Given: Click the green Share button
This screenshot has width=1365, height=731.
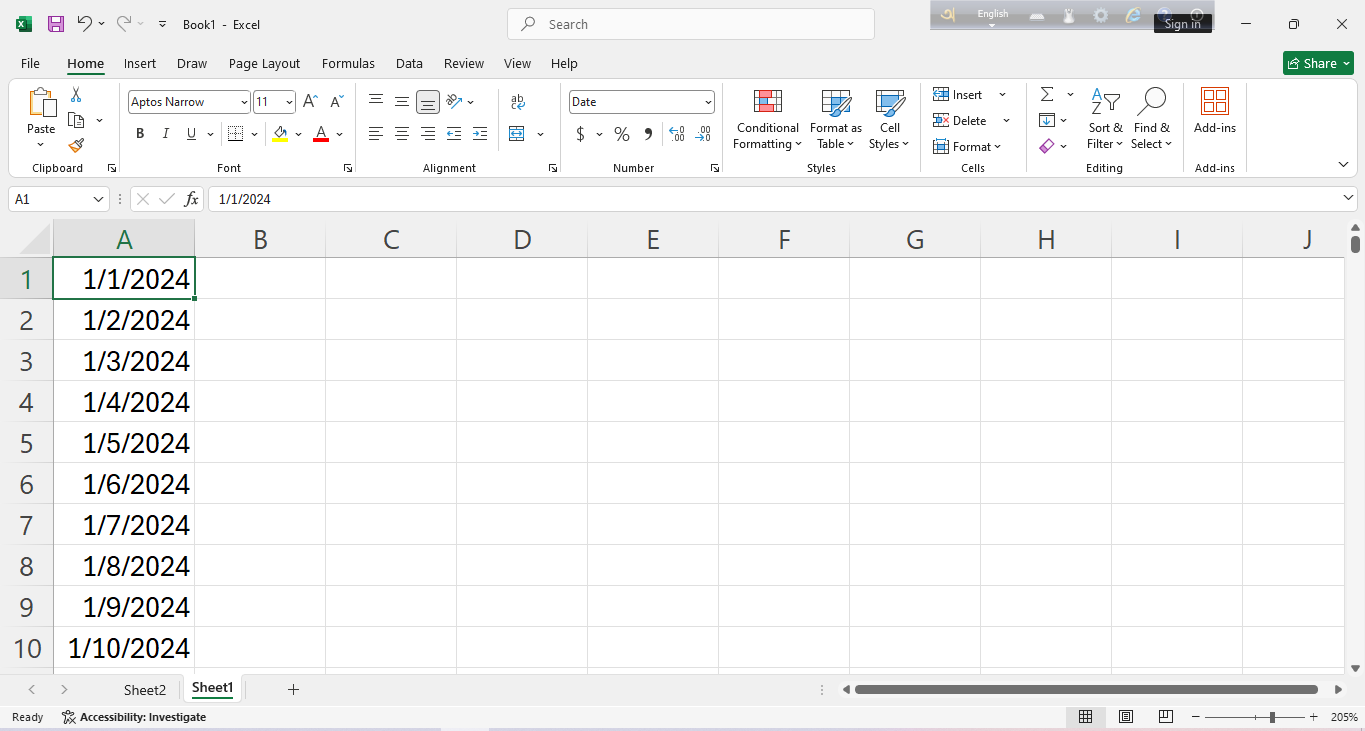Looking at the screenshot, I should [1317, 63].
